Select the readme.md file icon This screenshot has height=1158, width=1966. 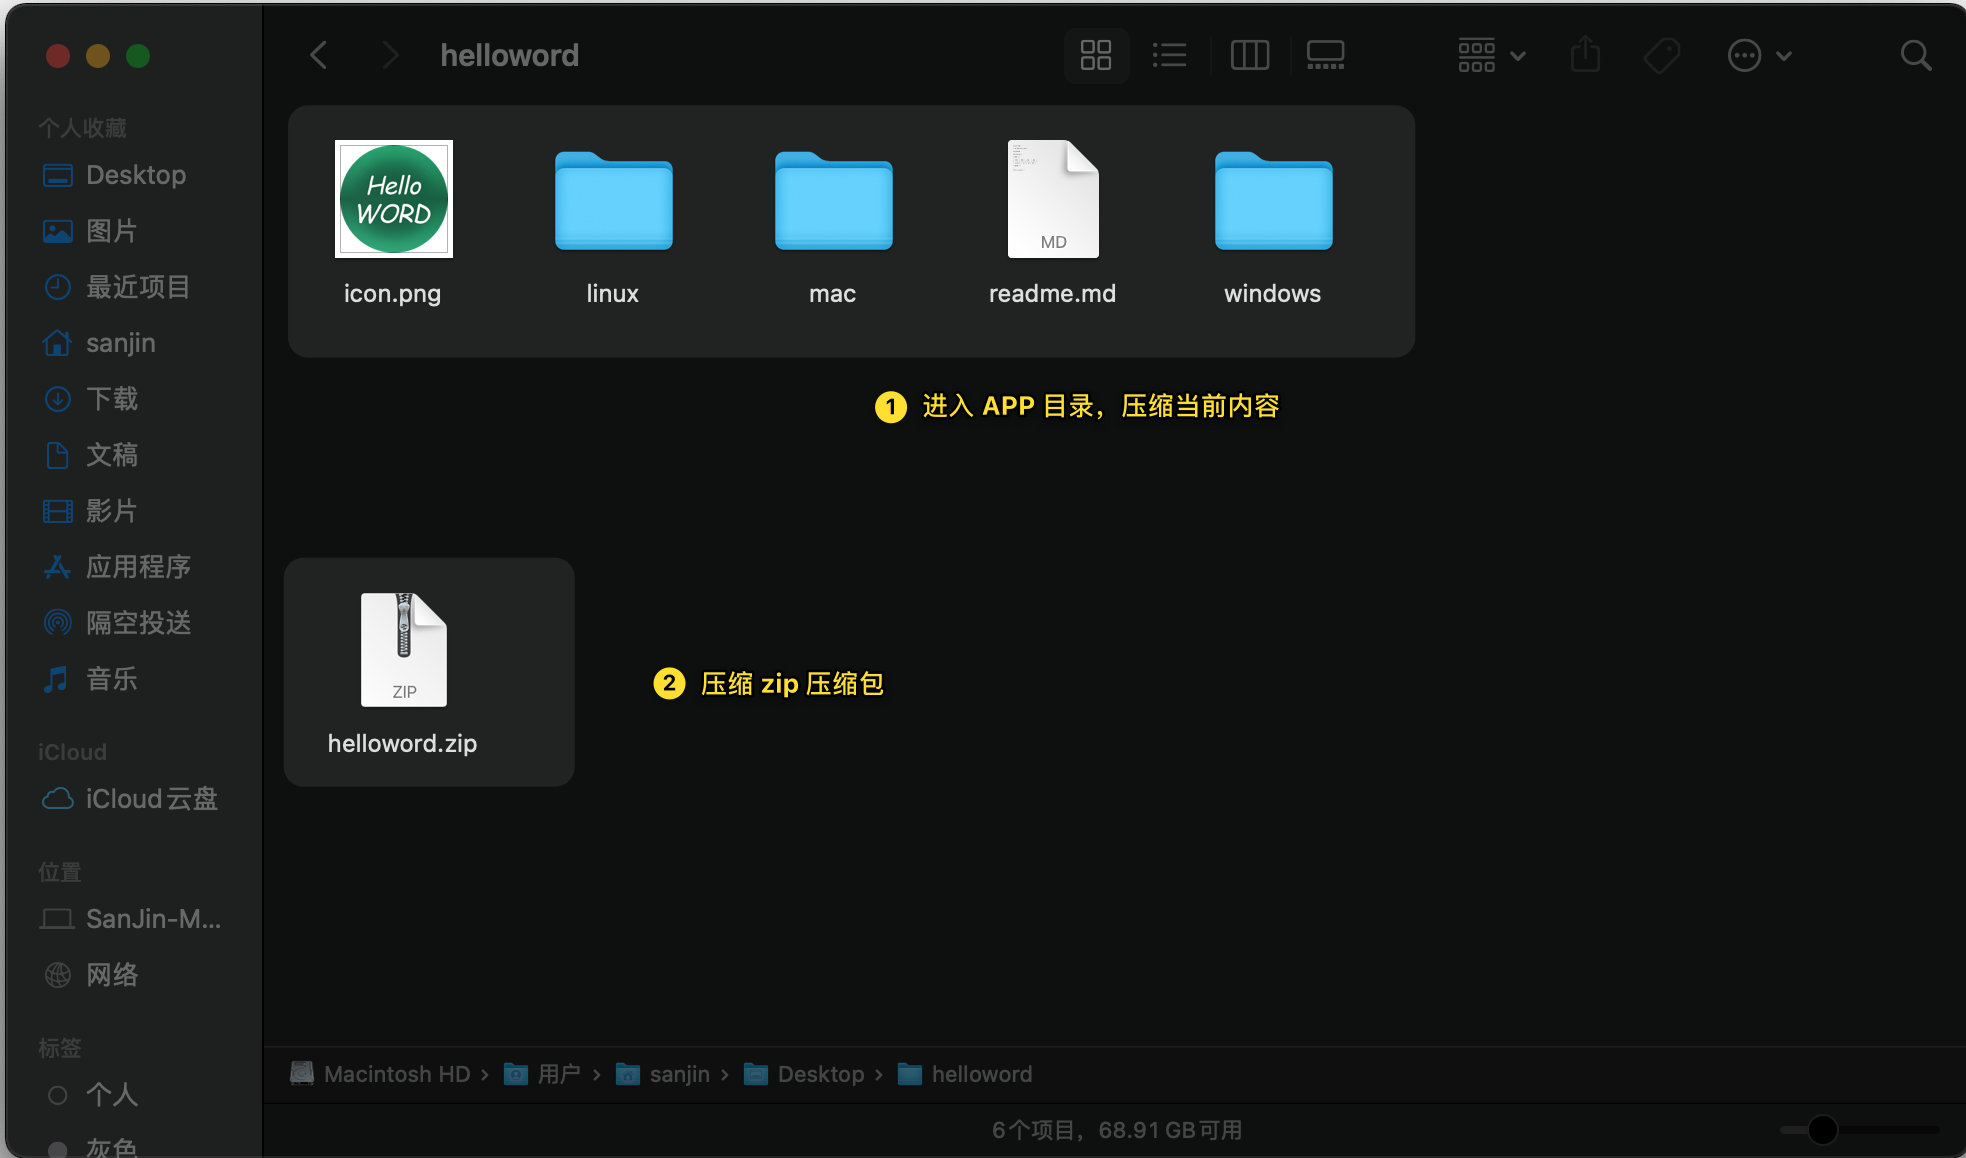click(1052, 199)
